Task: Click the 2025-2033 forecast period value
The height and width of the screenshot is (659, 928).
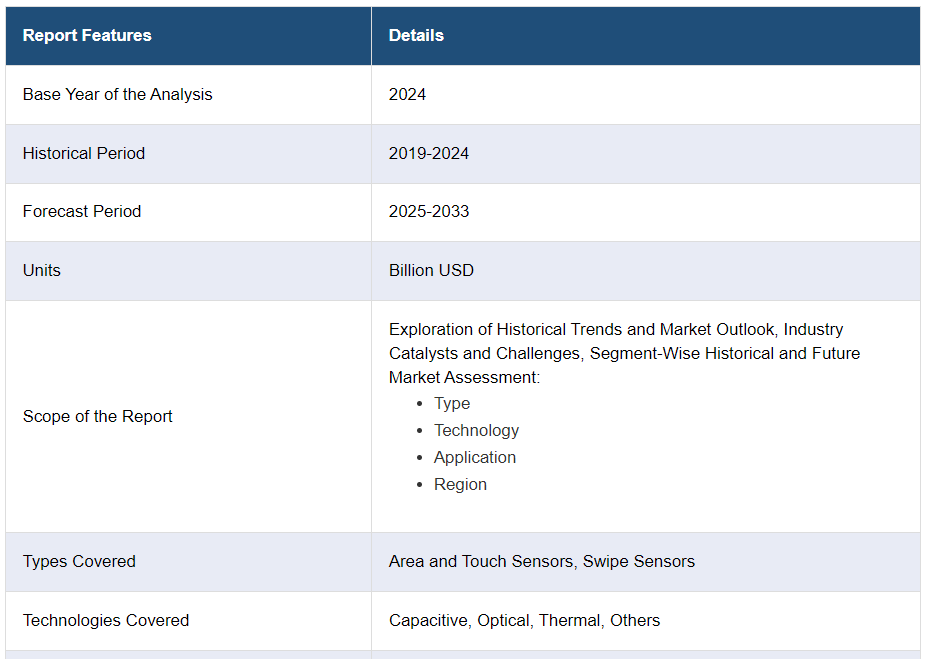Action: [x=429, y=212]
